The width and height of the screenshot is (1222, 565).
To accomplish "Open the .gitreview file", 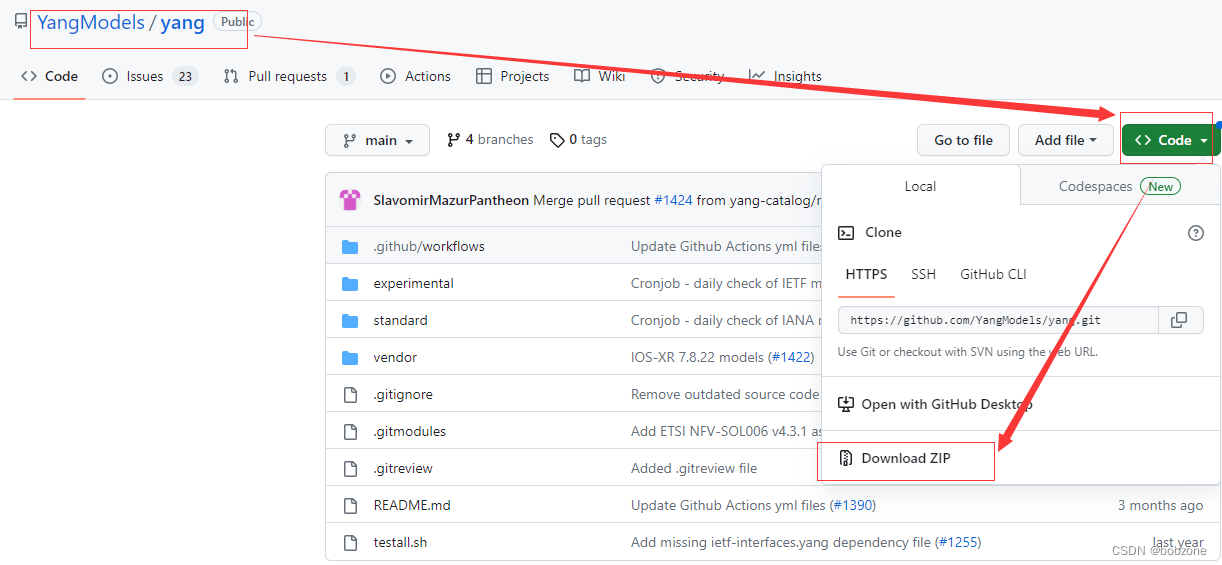I will click(x=403, y=468).
